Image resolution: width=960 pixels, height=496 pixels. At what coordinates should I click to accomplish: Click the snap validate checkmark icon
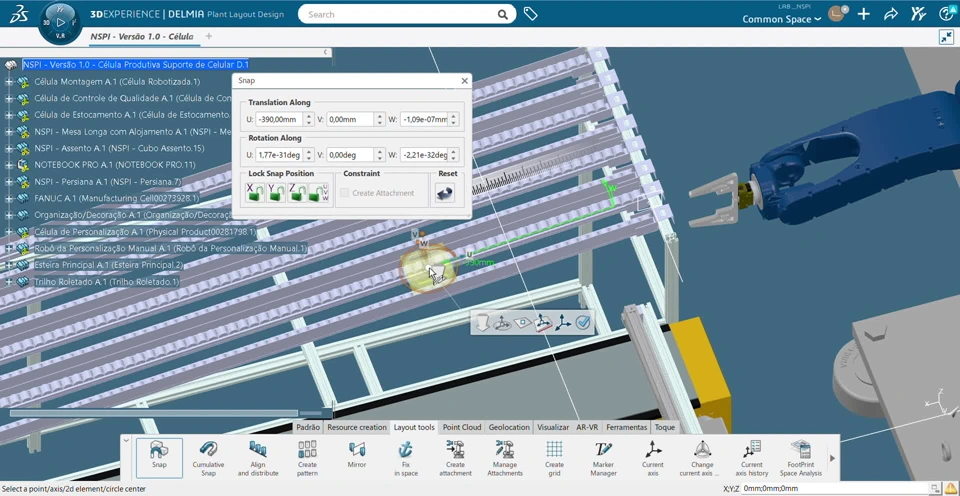tap(583, 322)
